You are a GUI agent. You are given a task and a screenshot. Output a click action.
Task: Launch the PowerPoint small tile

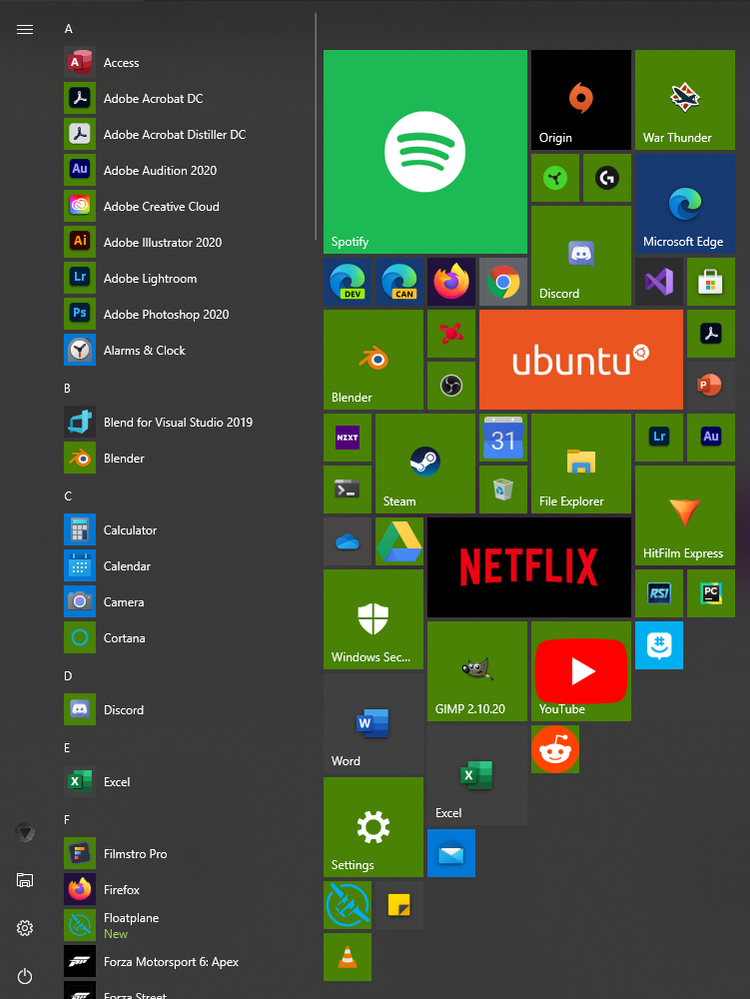click(711, 385)
